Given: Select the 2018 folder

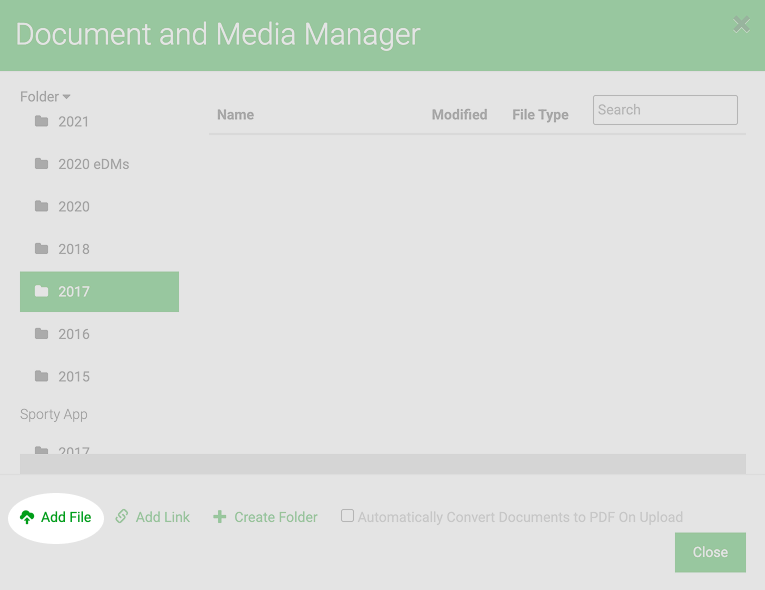Looking at the screenshot, I should coord(74,249).
